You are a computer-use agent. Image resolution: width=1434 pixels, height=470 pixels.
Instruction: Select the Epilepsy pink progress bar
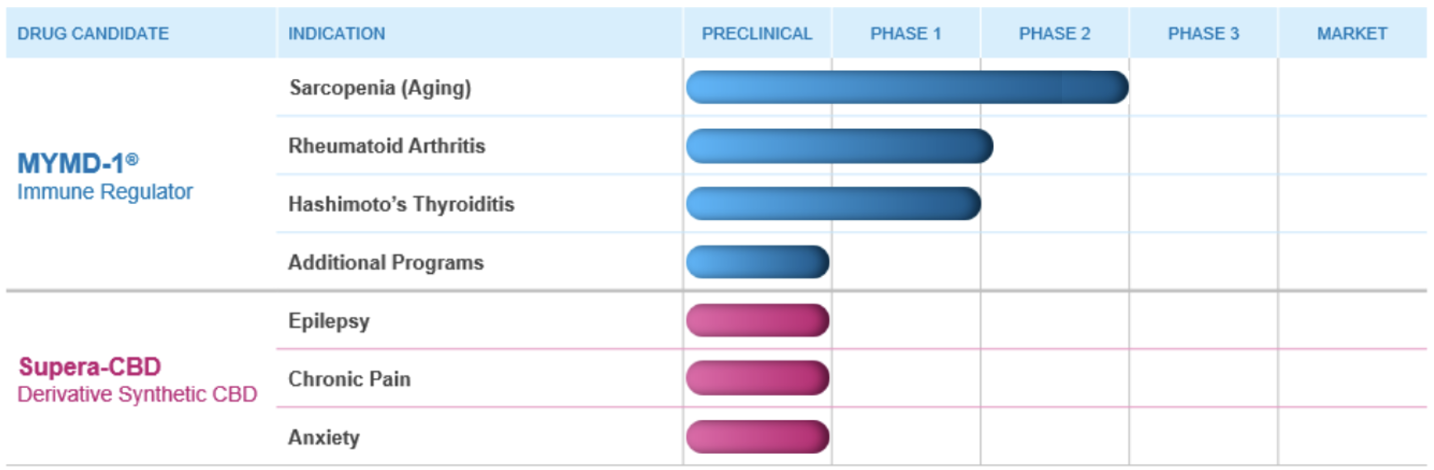[757, 320]
